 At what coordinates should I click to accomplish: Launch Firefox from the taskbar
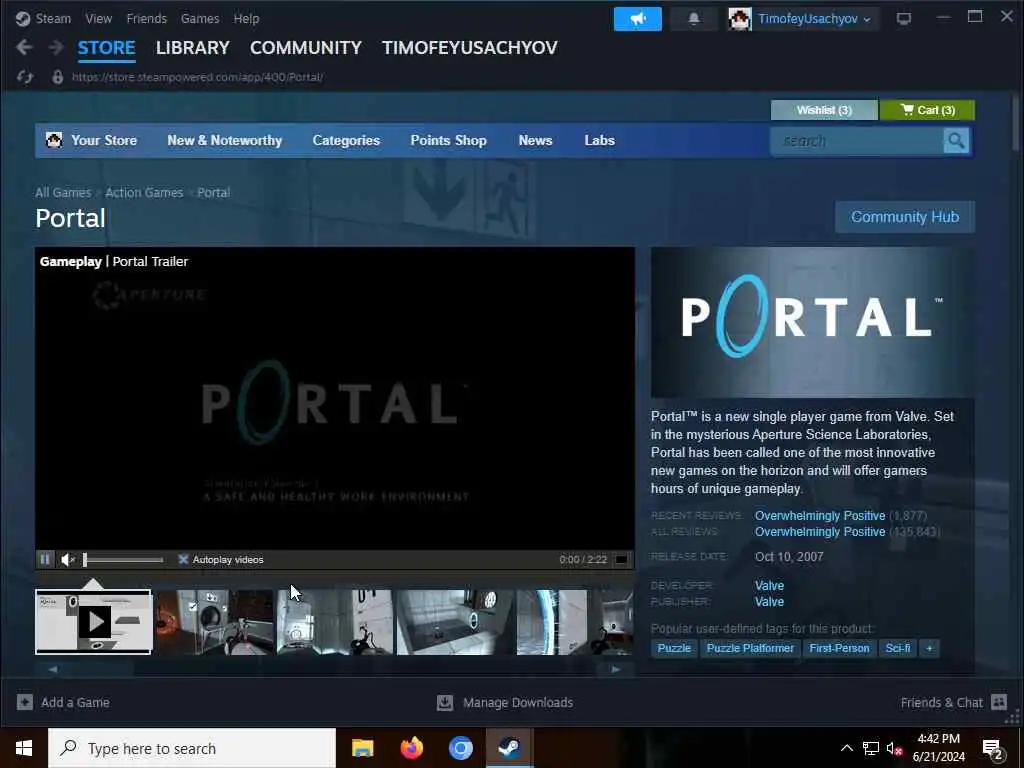tap(411, 748)
